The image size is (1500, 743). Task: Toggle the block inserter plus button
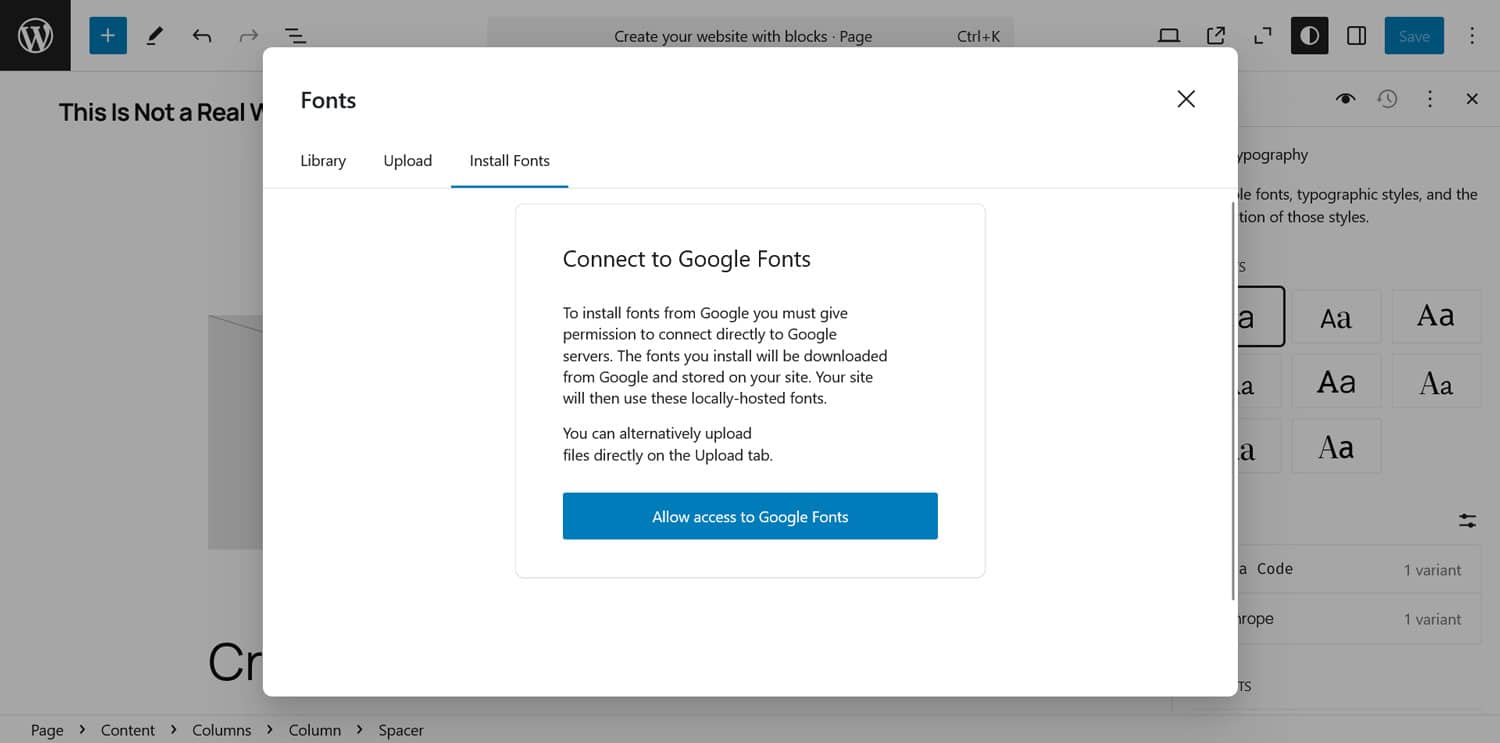pyautogui.click(x=108, y=36)
